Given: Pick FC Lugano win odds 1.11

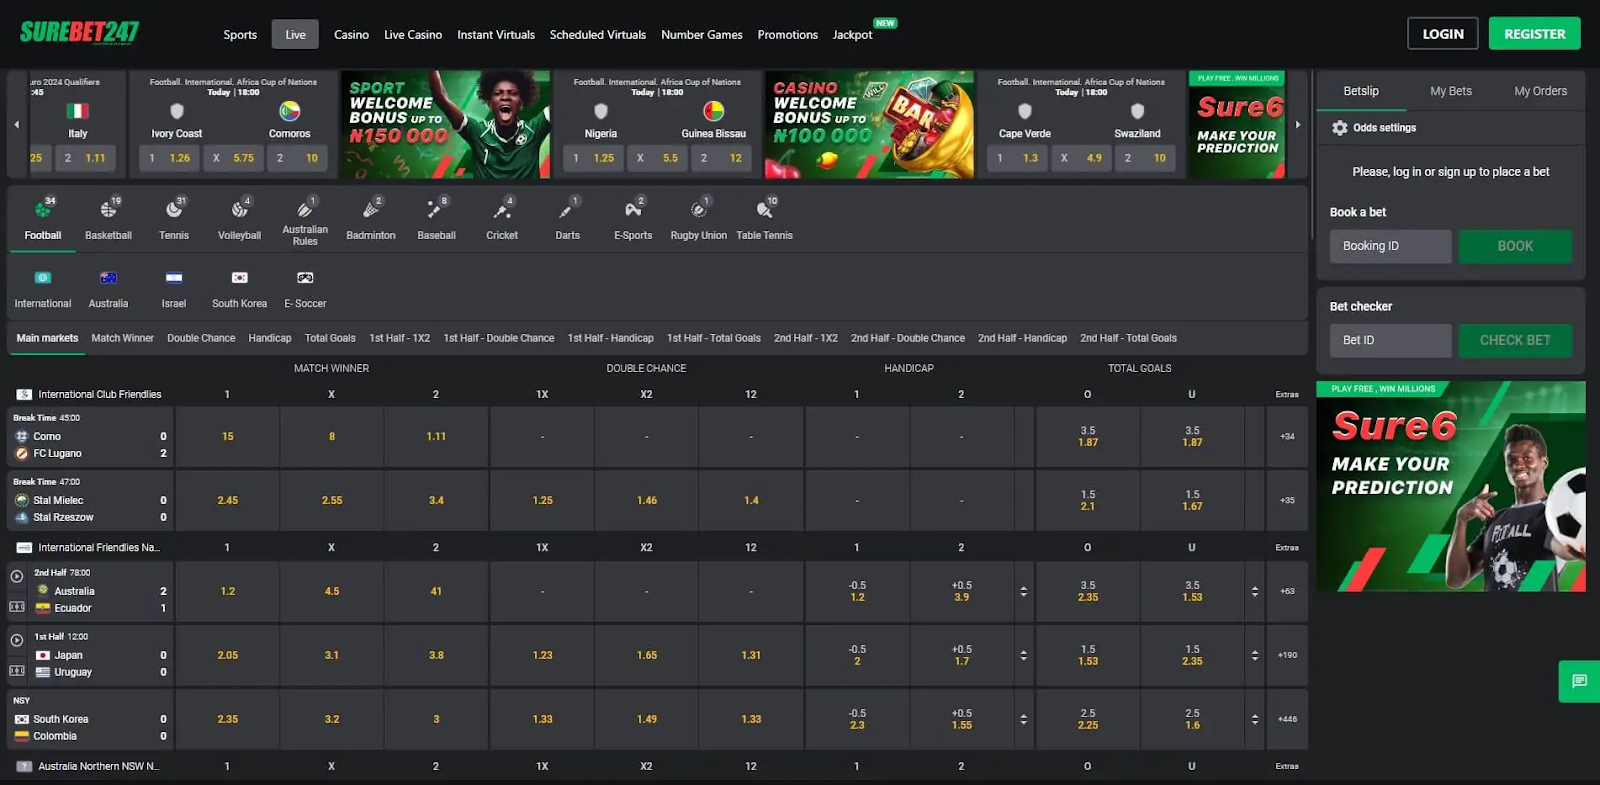Looking at the screenshot, I should point(436,437).
